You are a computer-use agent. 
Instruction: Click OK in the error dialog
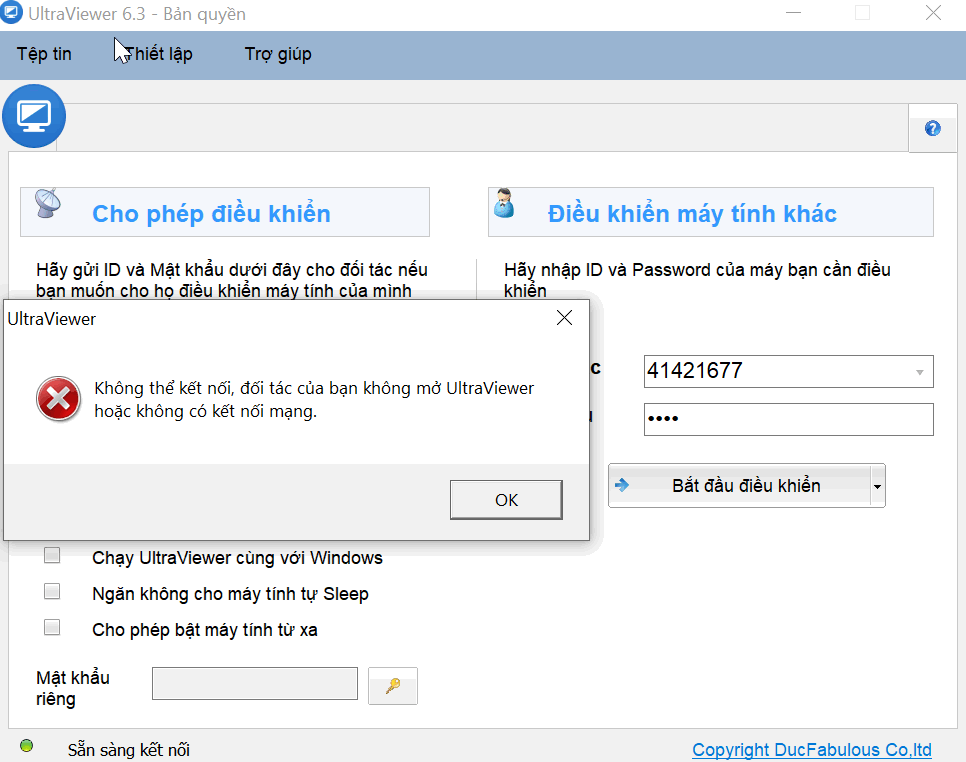pyautogui.click(x=506, y=500)
